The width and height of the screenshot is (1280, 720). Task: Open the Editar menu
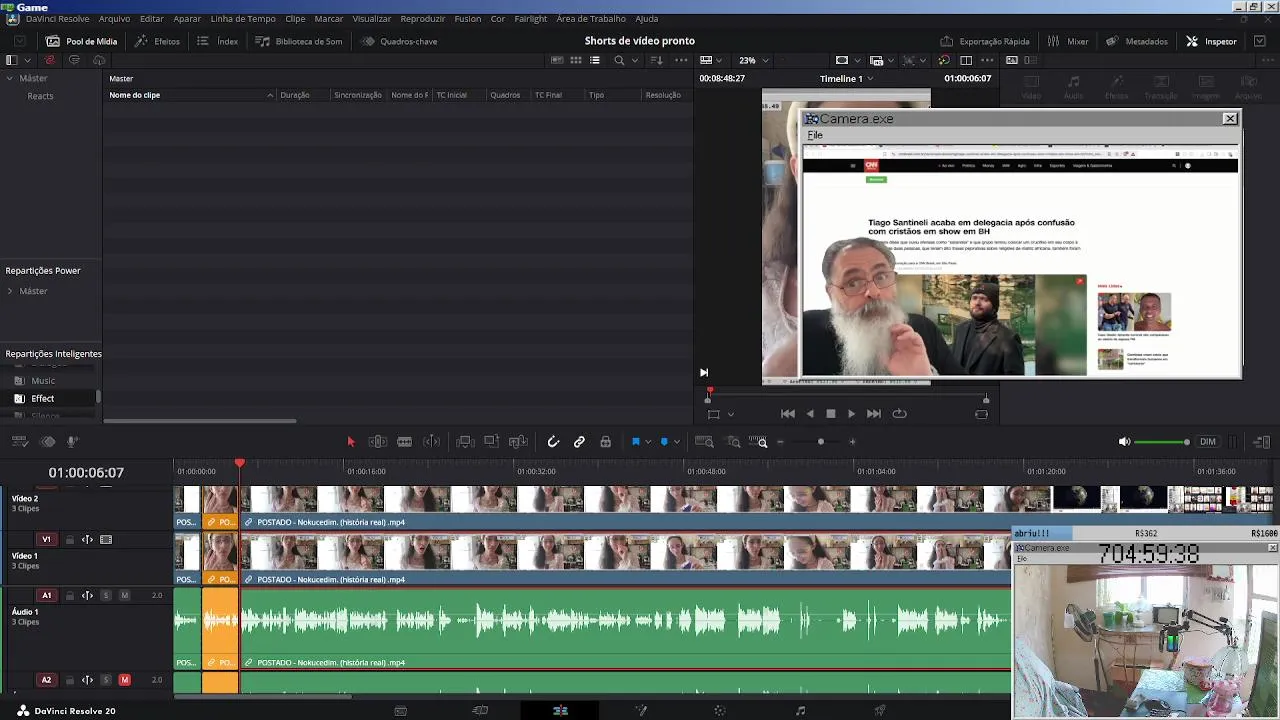click(x=152, y=19)
